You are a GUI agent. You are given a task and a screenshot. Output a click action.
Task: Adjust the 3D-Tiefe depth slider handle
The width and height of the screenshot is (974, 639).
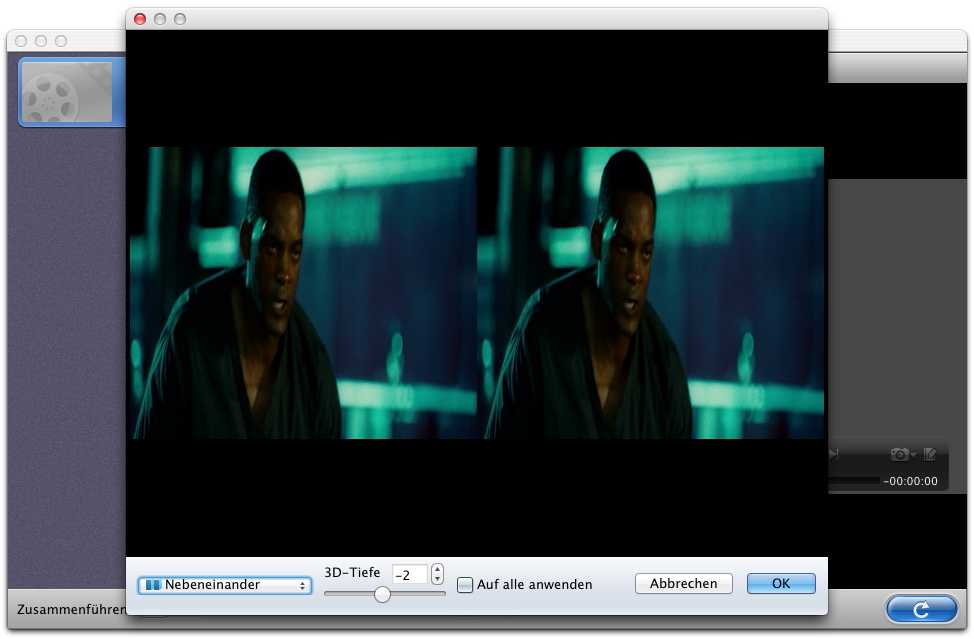tap(383, 595)
